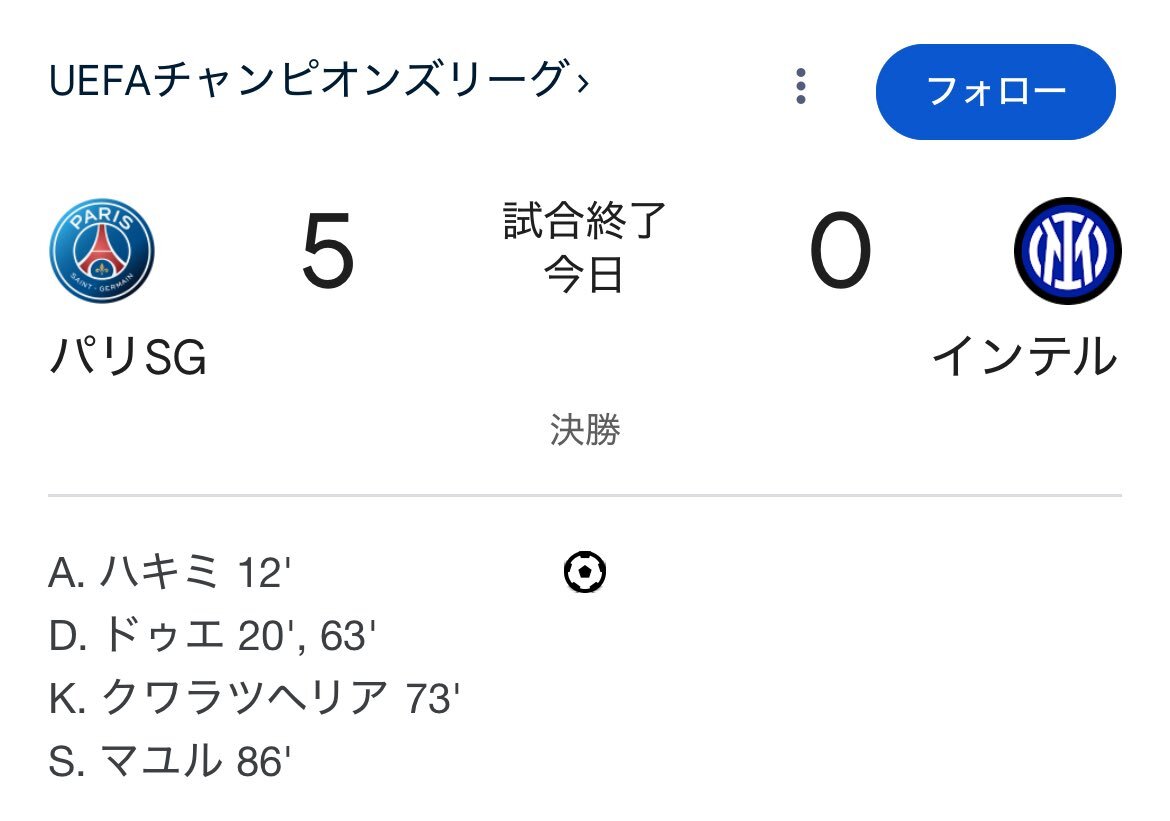Click the 86' goal minute marker
The image size is (1170, 821).
point(264,762)
